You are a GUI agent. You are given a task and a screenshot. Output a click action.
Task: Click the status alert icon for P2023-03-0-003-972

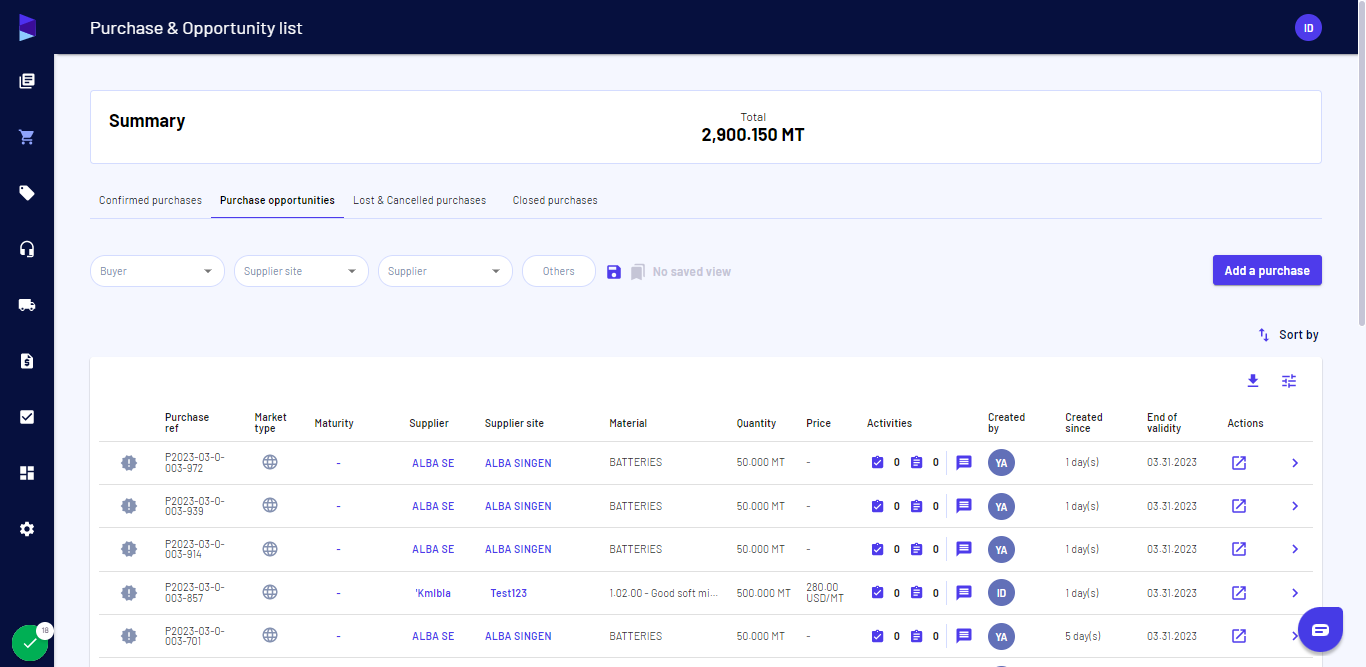click(129, 463)
